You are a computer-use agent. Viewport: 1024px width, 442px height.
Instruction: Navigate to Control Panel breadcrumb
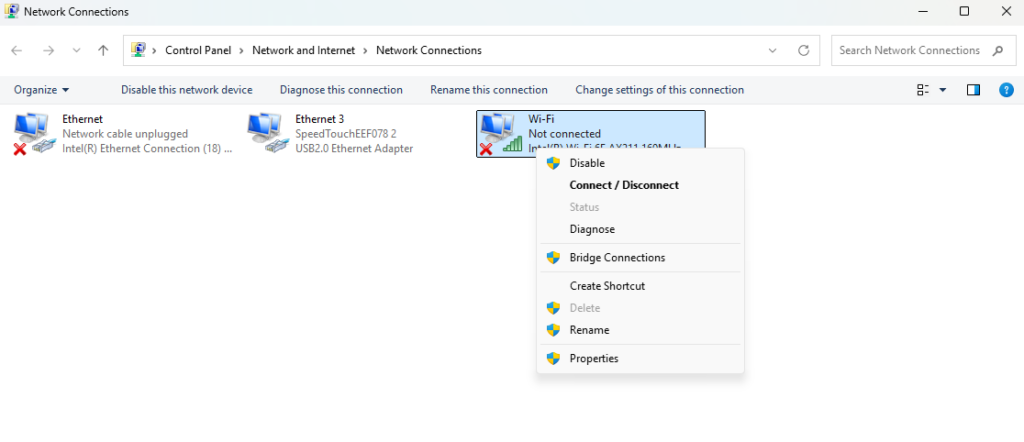pyautogui.click(x=198, y=50)
